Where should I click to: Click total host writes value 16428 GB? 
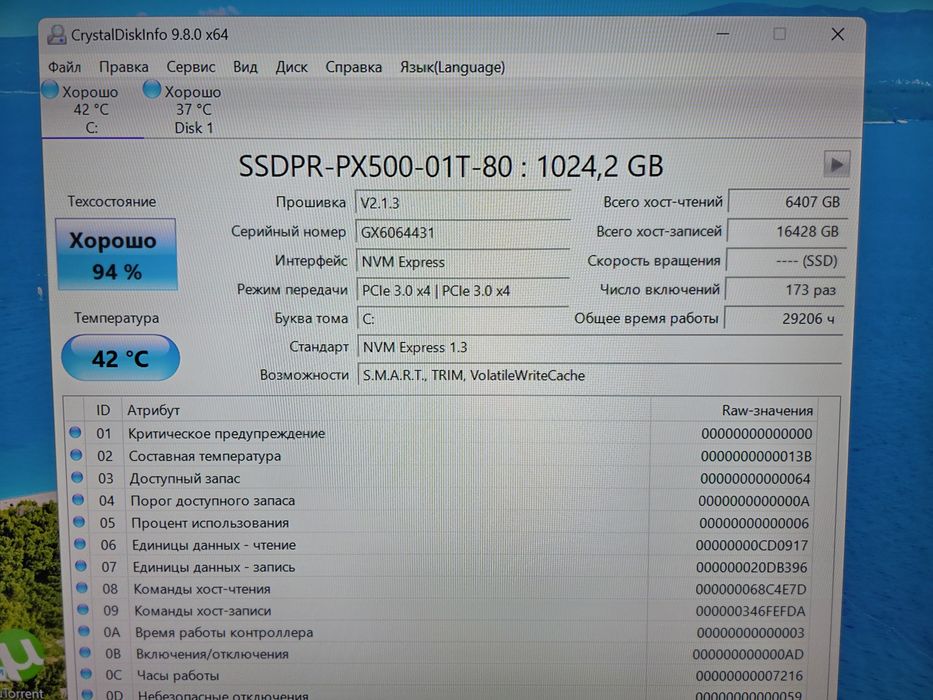coord(787,231)
